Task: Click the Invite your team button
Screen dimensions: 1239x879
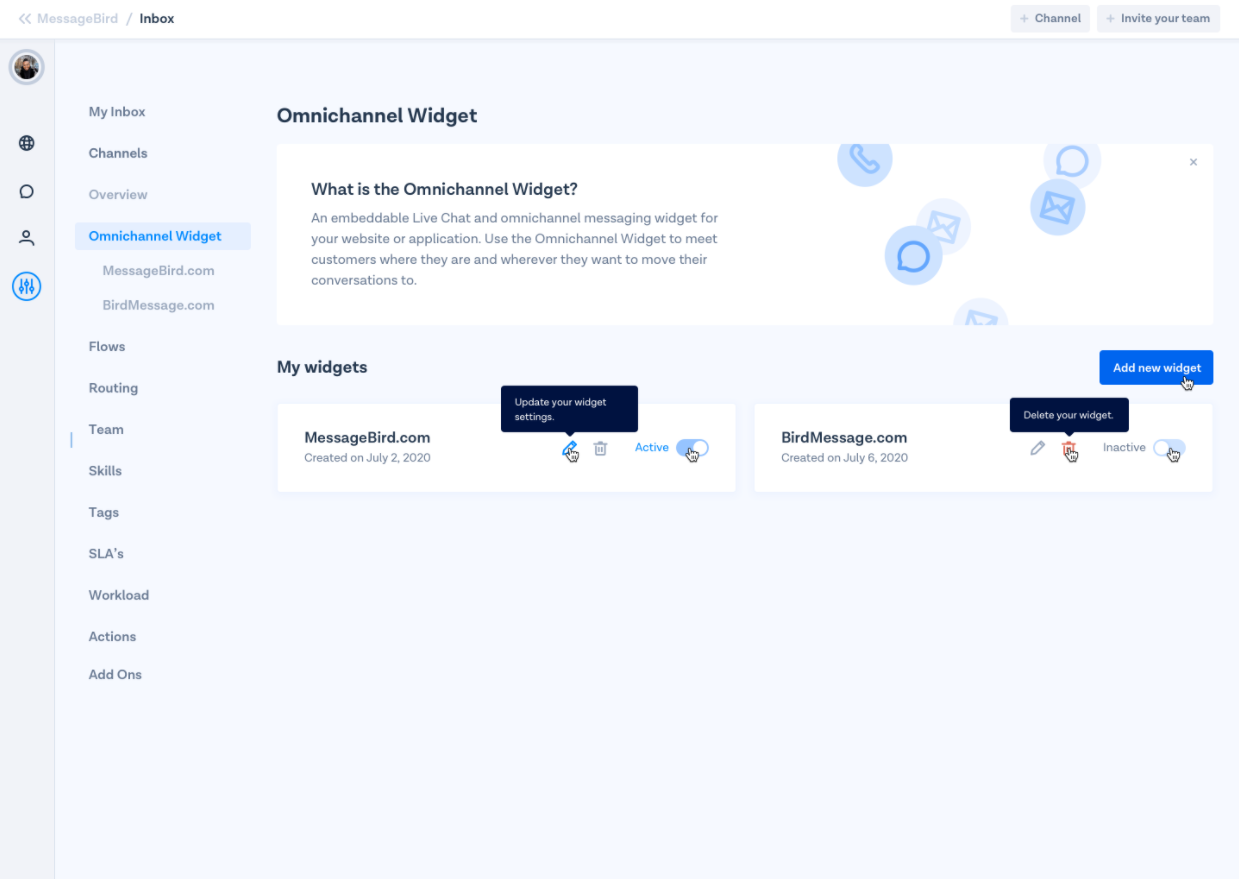Action: (x=1158, y=18)
